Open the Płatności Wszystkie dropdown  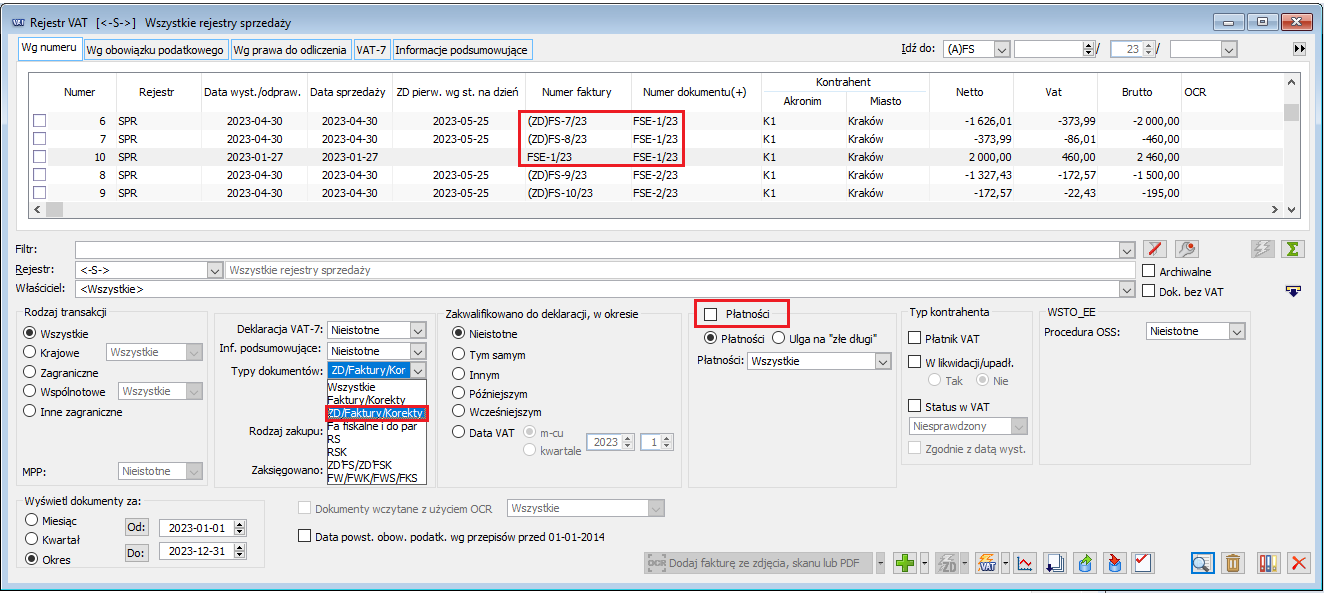click(882, 361)
